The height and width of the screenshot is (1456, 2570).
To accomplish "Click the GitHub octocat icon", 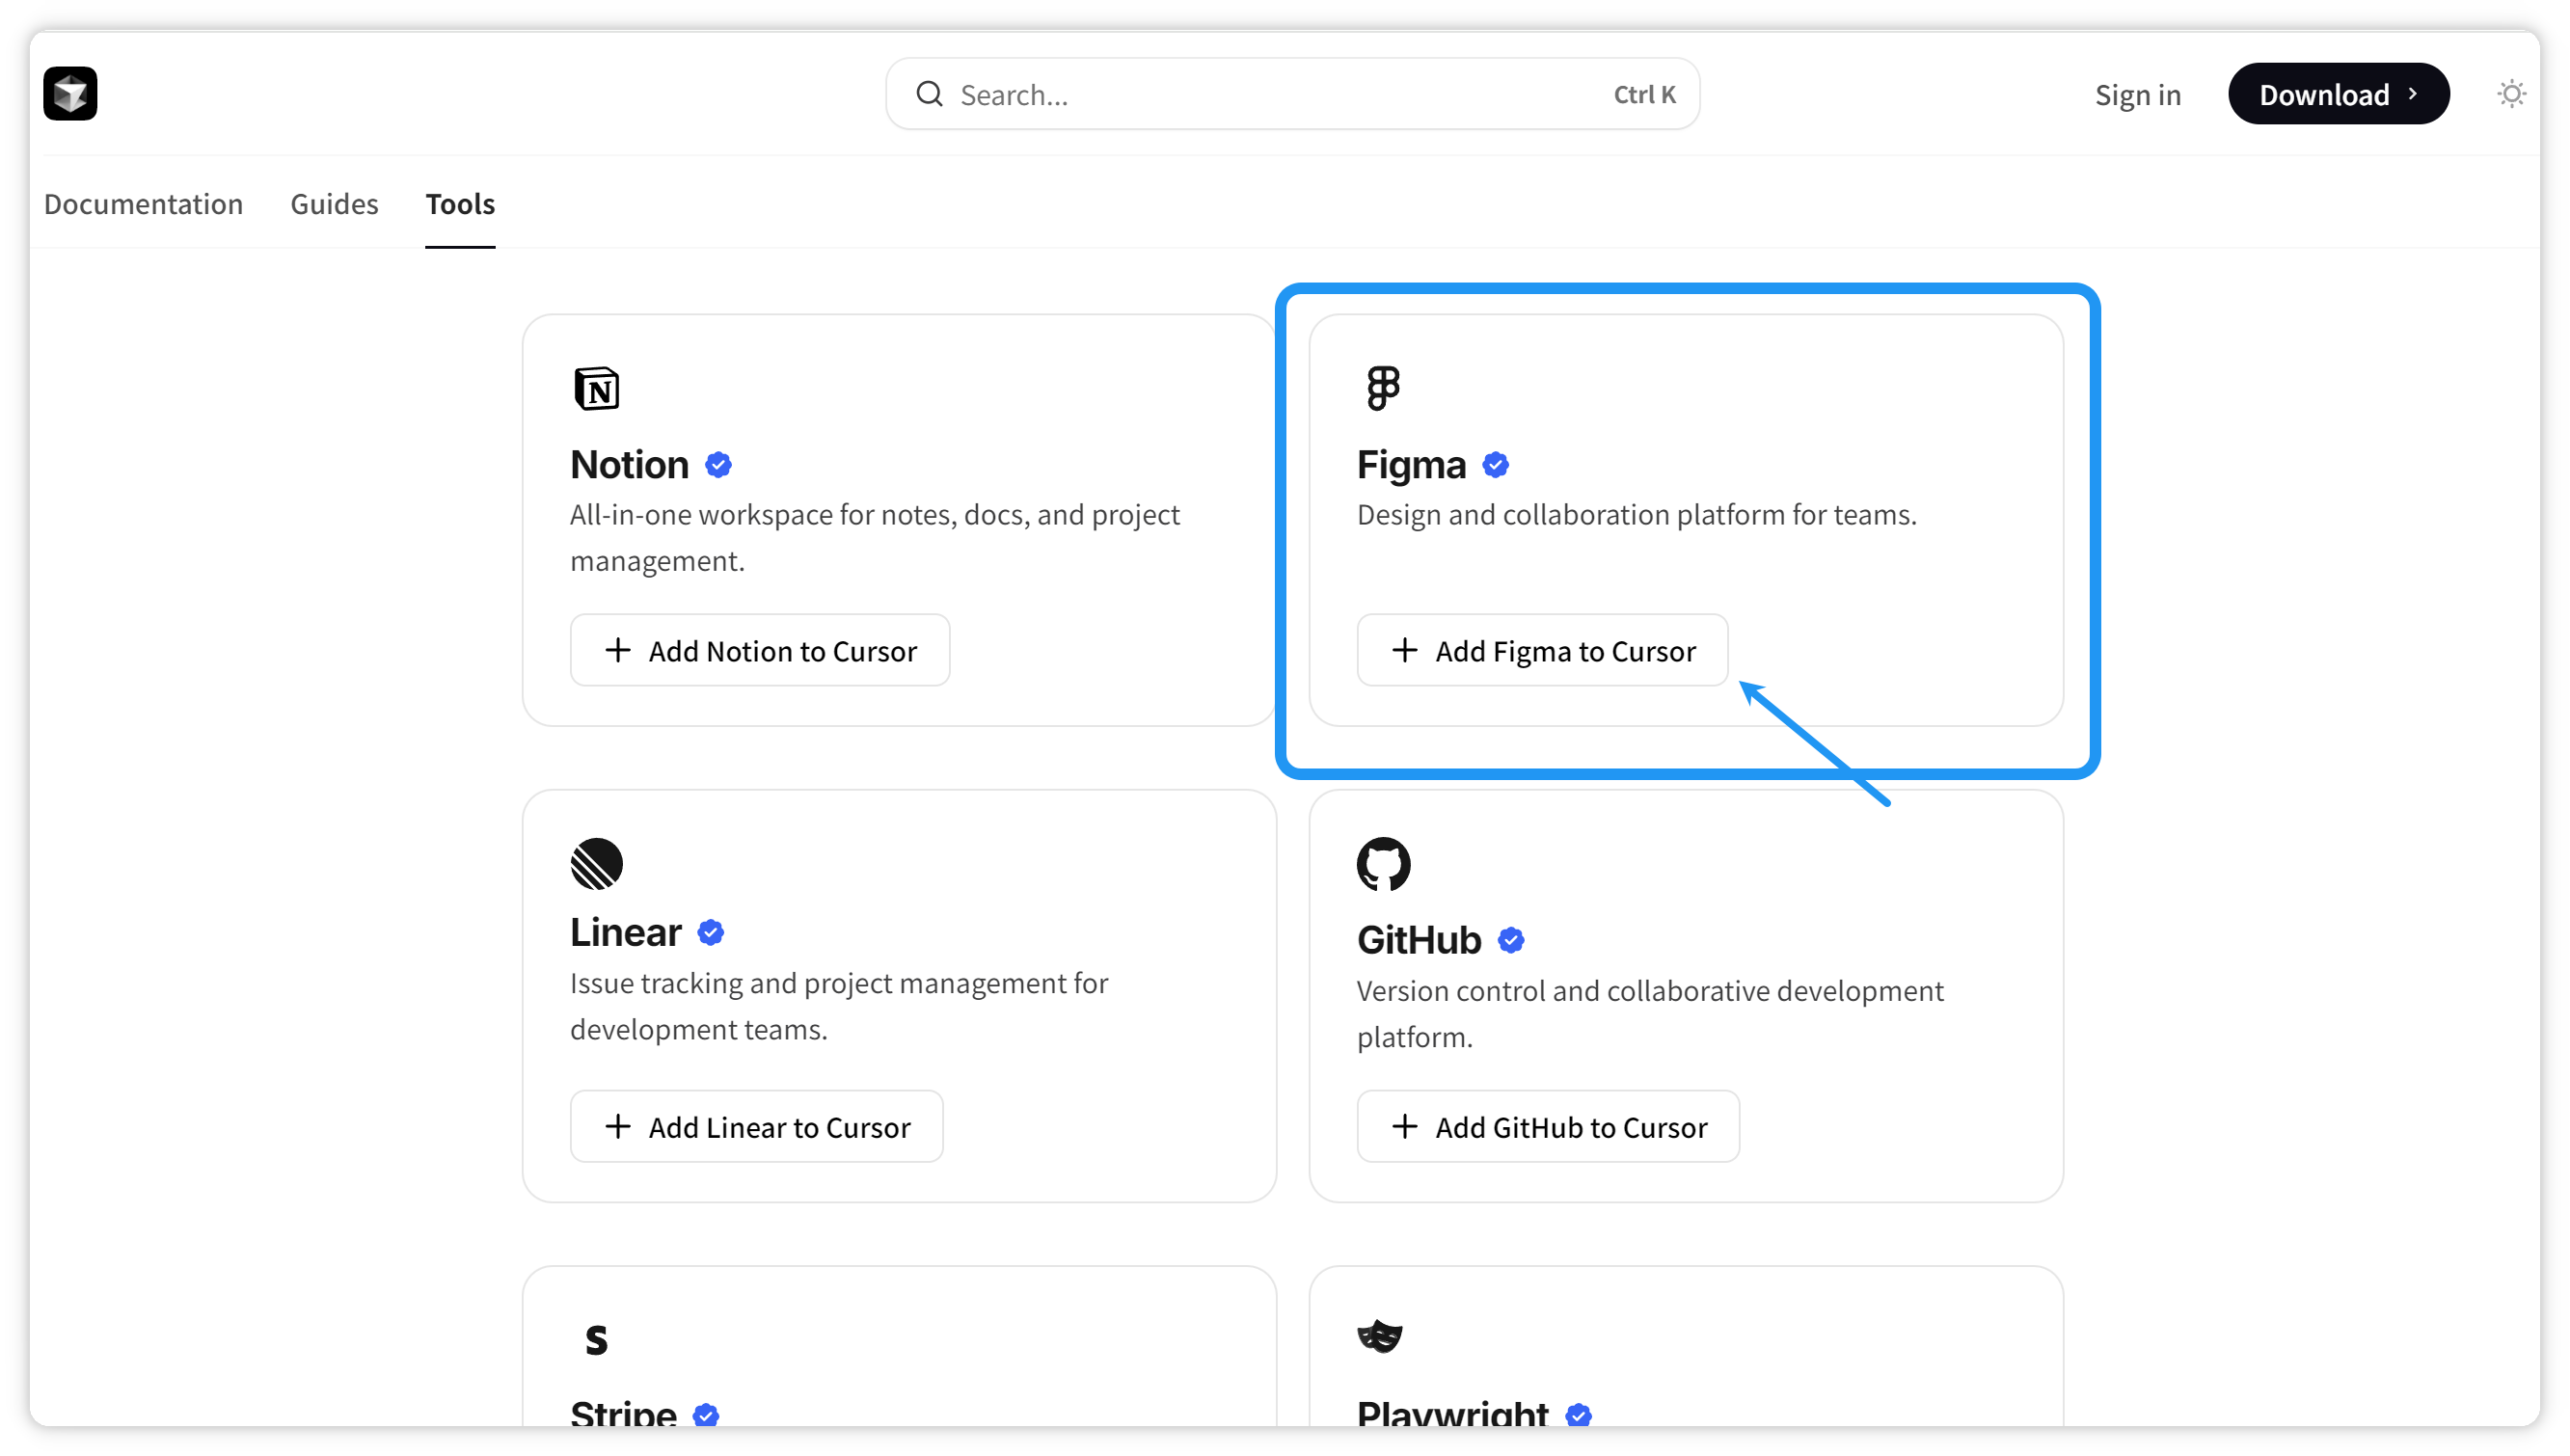I will click(1383, 864).
